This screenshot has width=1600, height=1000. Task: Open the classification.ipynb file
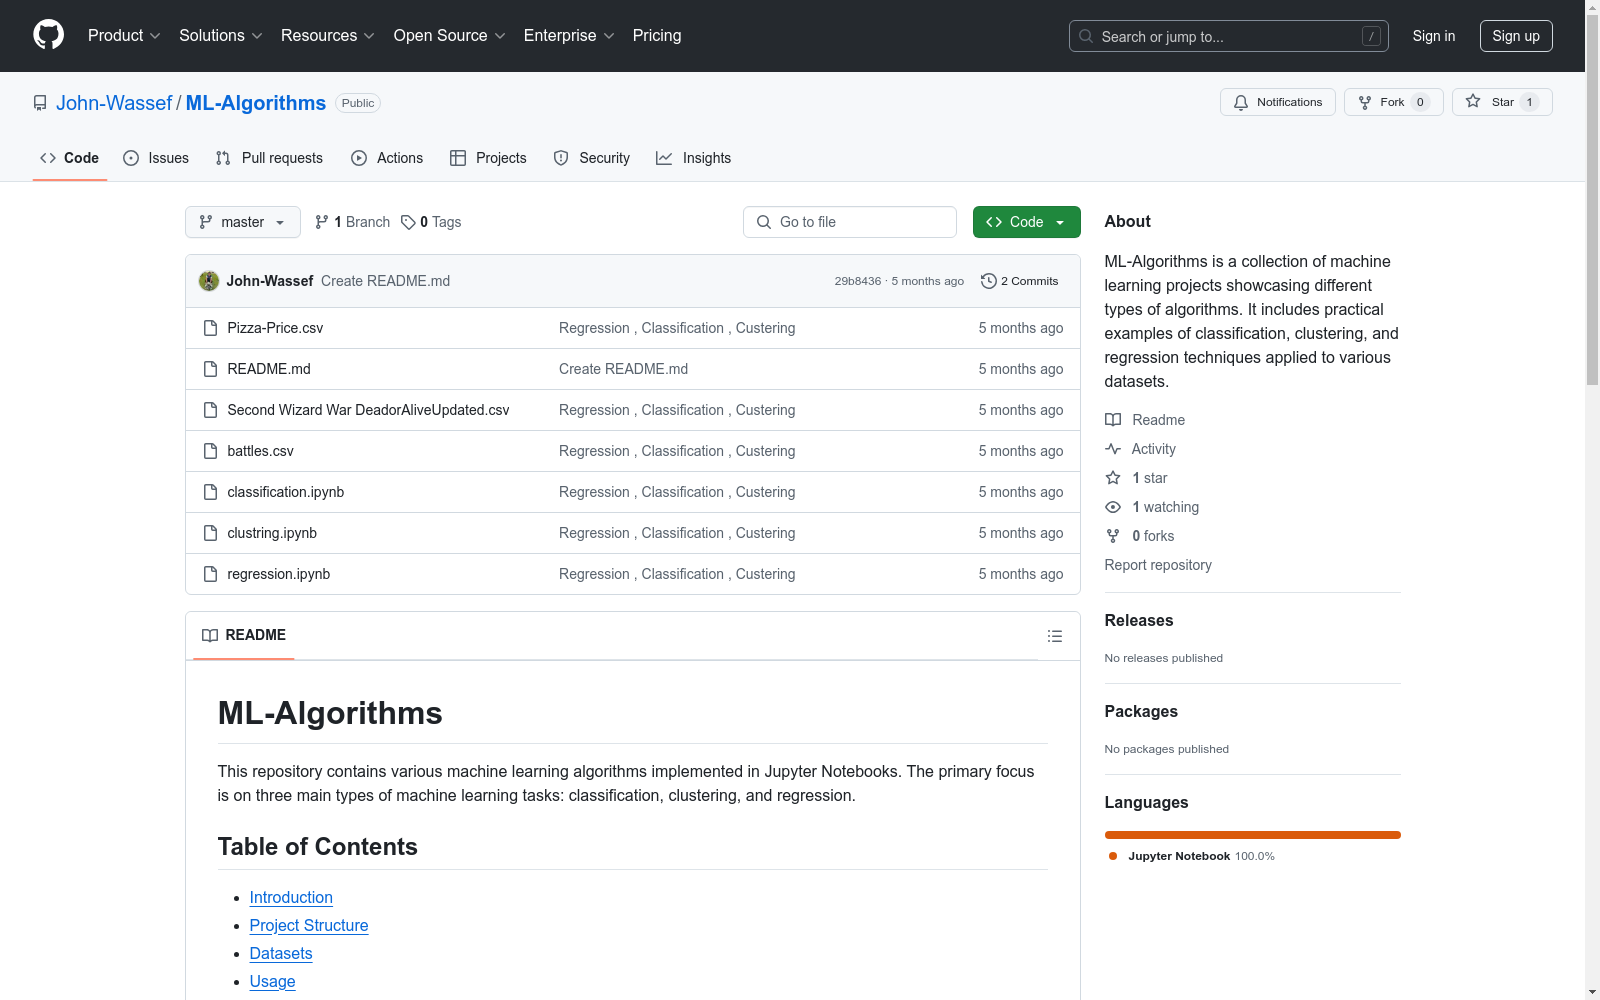coord(286,492)
